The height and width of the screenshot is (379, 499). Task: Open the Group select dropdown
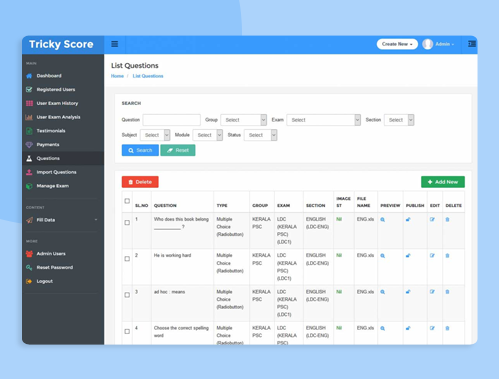pos(243,120)
